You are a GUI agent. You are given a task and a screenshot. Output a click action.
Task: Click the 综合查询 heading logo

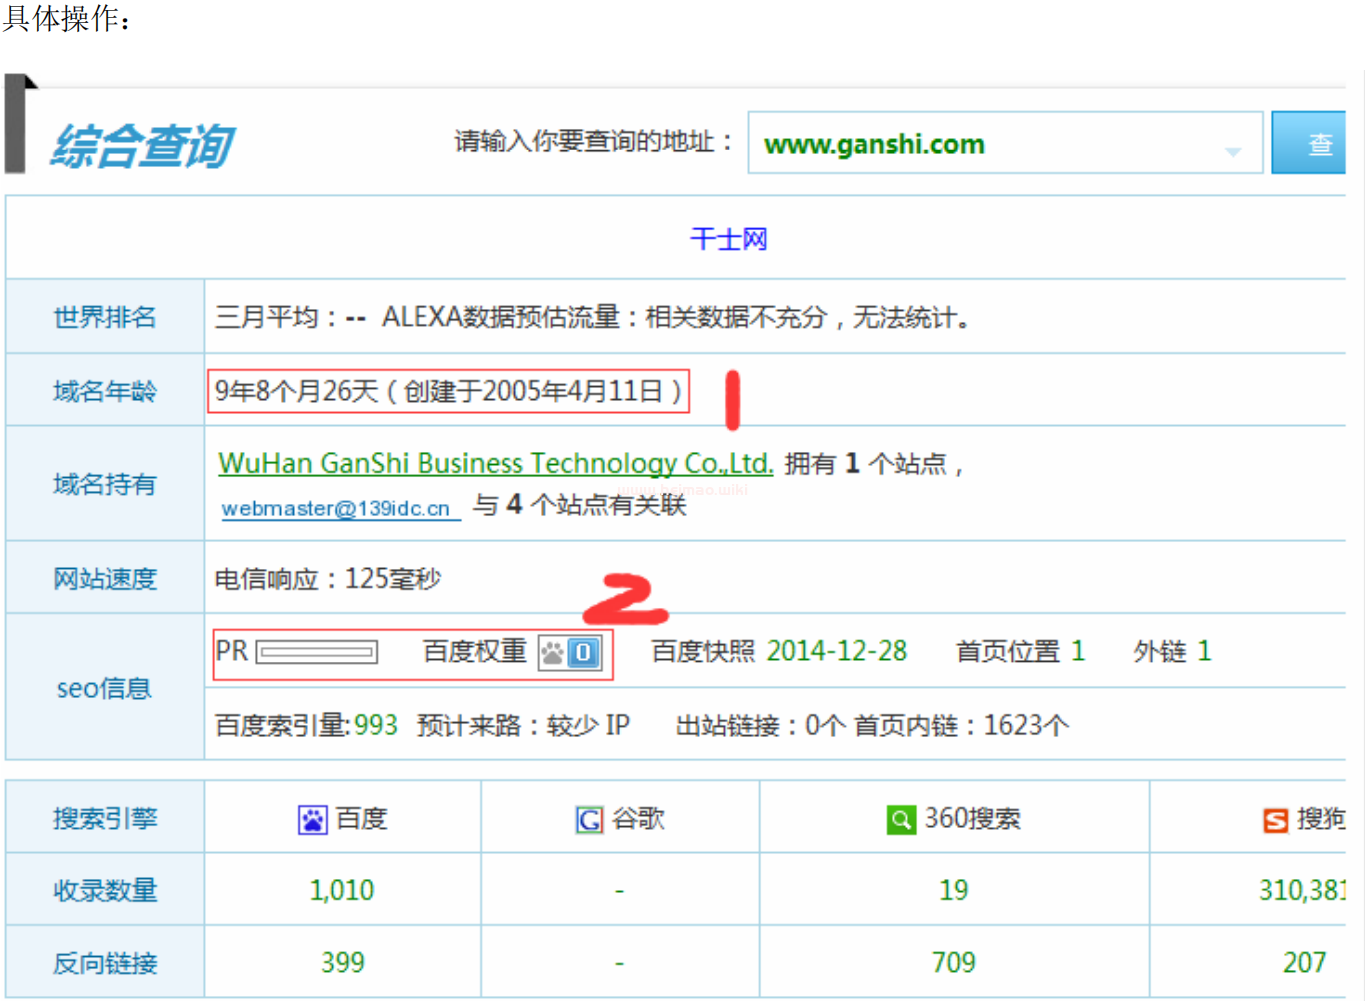pos(143,146)
